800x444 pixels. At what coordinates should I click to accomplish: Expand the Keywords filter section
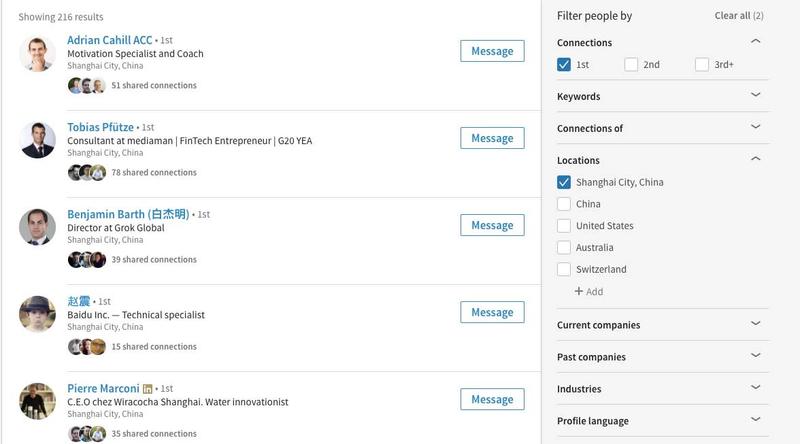pyautogui.click(x=755, y=96)
